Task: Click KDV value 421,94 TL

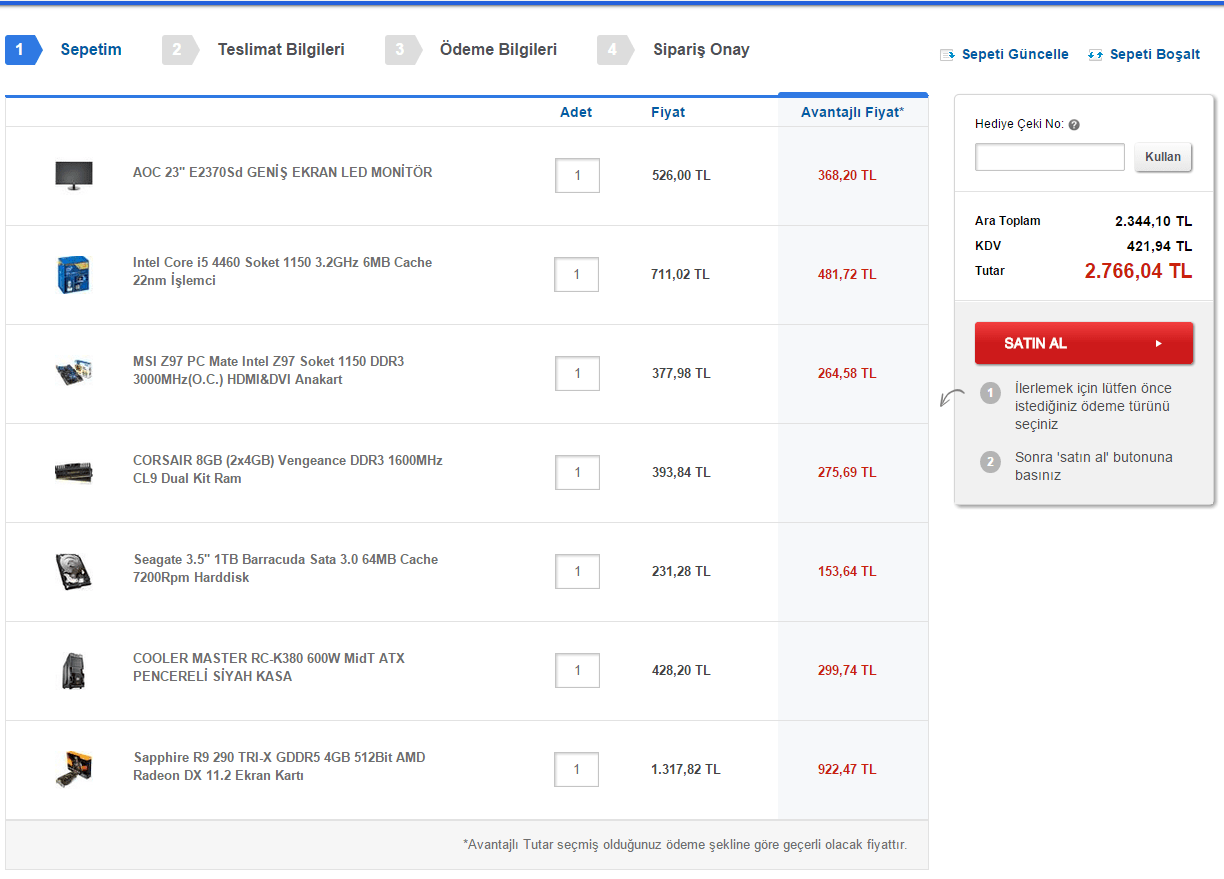Action: (x=1160, y=246)
